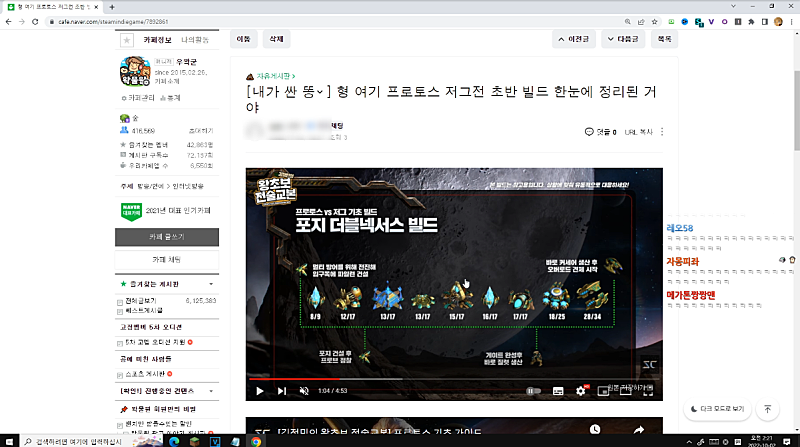
Task: Click the 이동 move button
Action: (x=243, y=39)
